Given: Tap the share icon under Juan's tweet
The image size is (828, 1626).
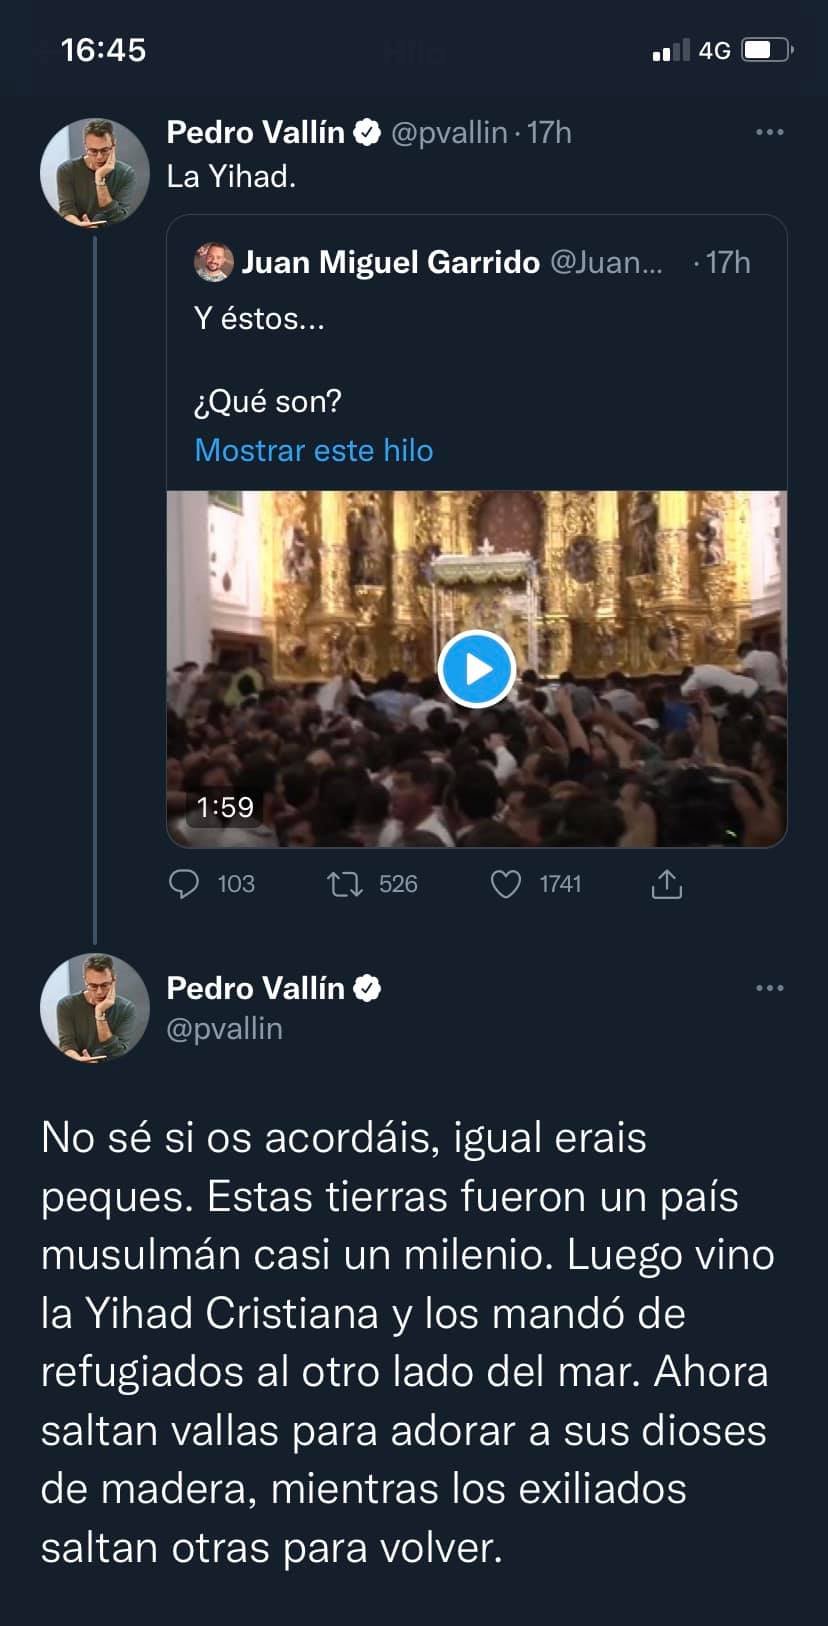Looking at the screenshot, I should pyautogui.click(x=666, y=884).
